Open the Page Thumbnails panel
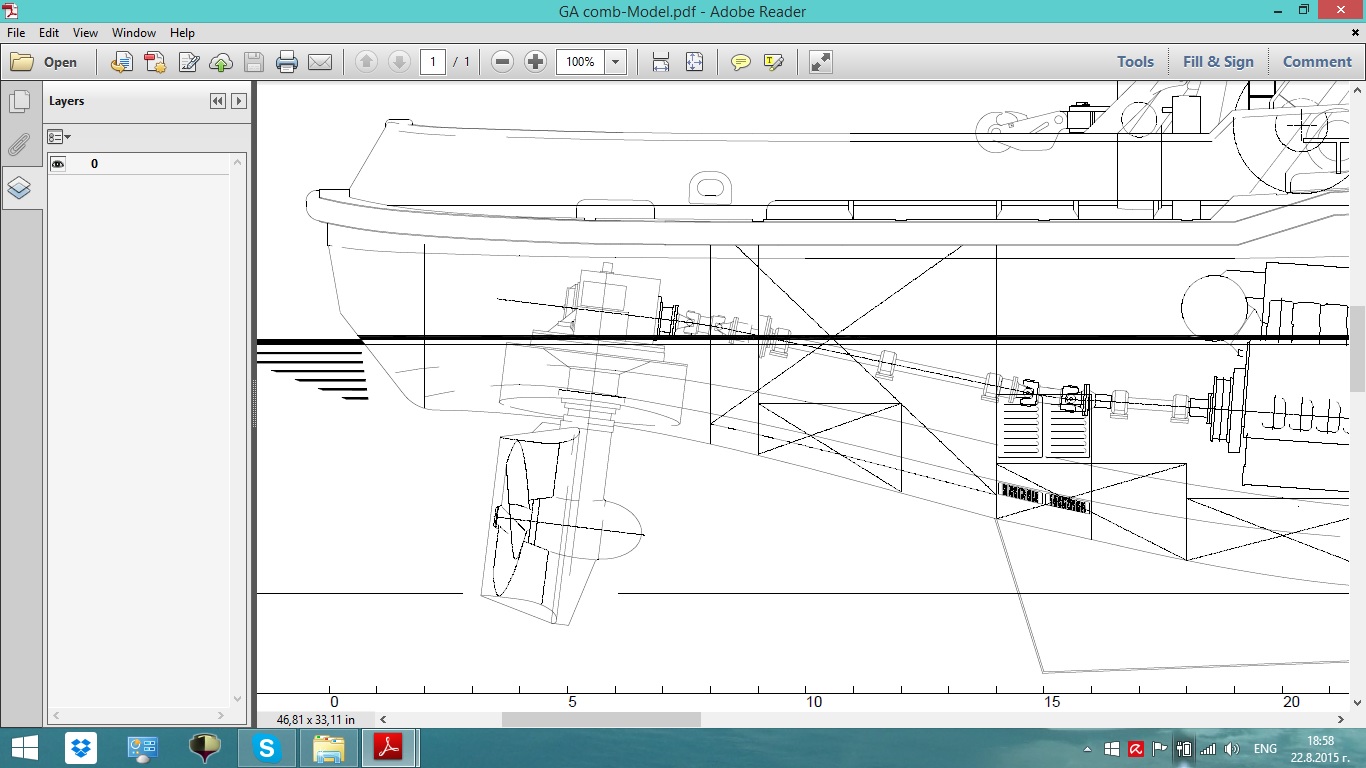The height and width of the screenshot is (768, 1366). (19, 102)
